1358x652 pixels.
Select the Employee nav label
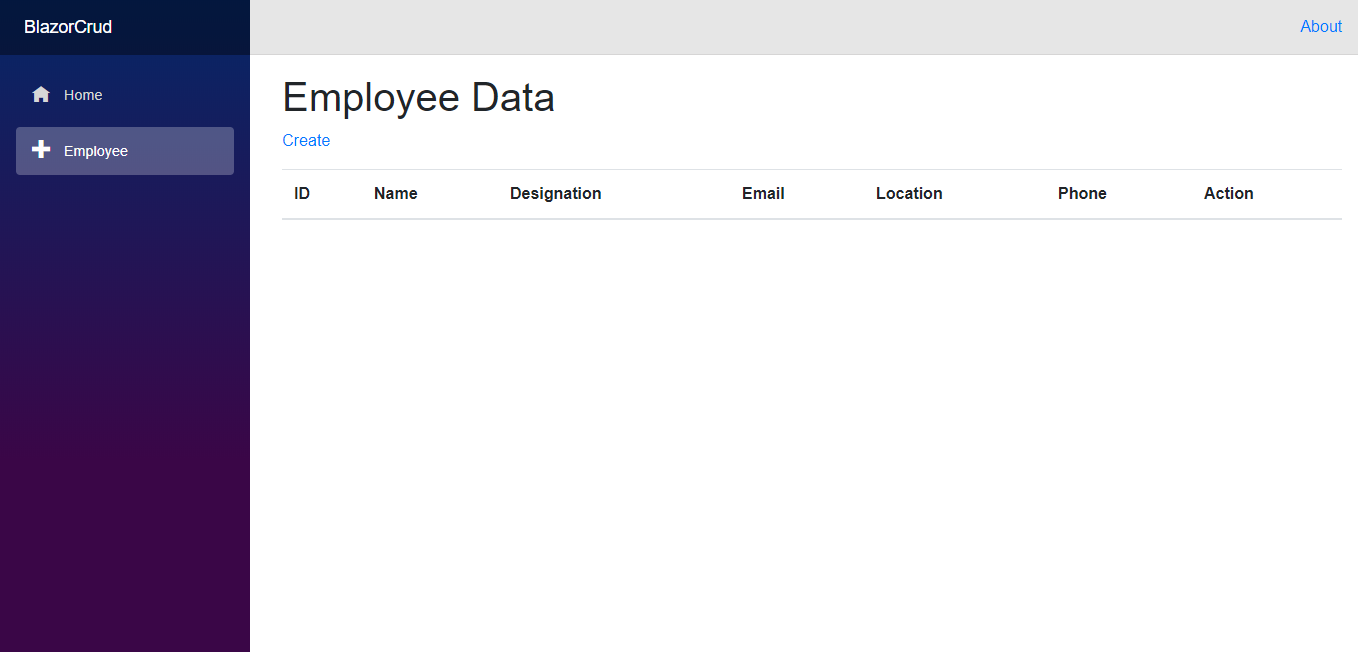[96, 151]
